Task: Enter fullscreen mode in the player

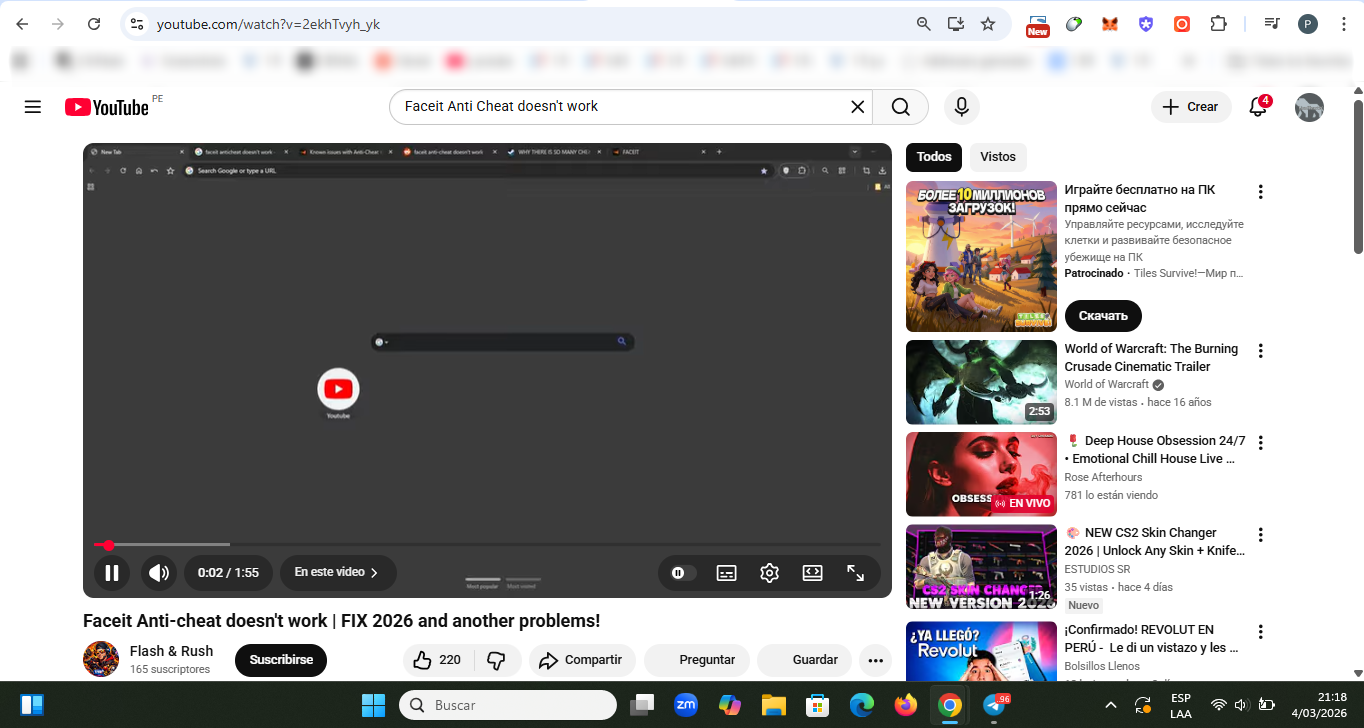Action: point(856,573)
